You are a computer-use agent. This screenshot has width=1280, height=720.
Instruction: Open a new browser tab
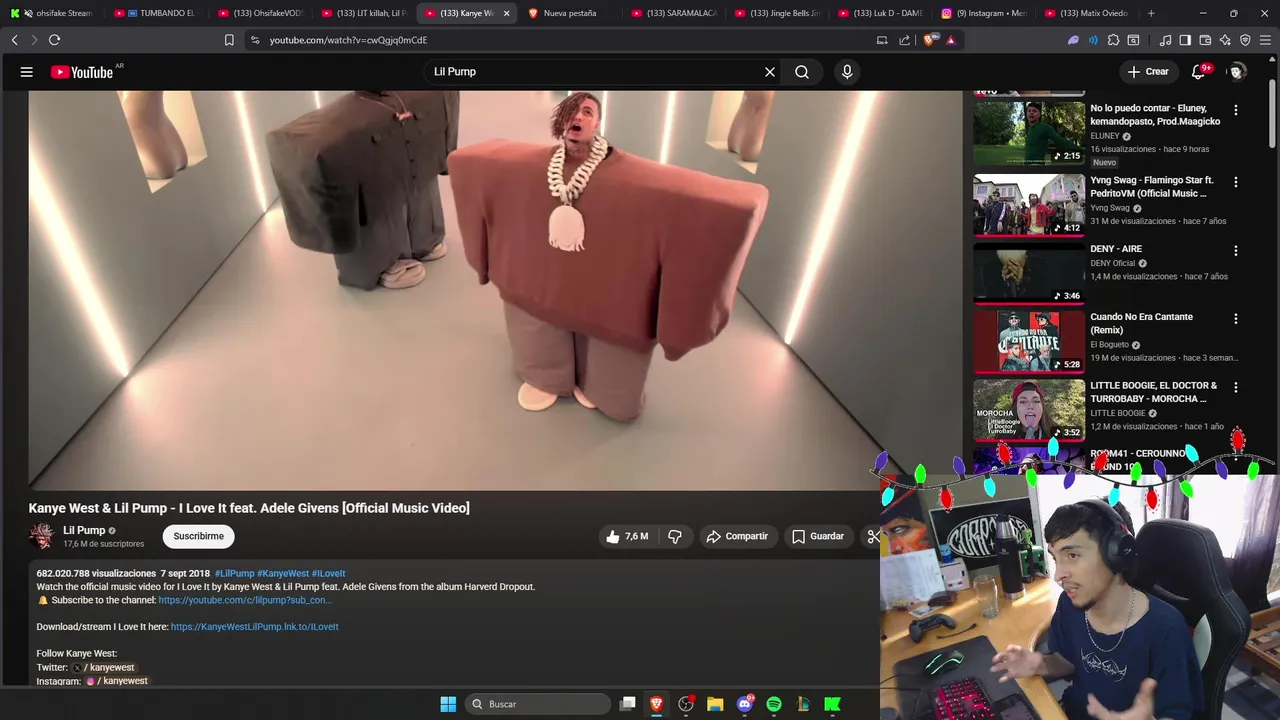[1151, 13]
